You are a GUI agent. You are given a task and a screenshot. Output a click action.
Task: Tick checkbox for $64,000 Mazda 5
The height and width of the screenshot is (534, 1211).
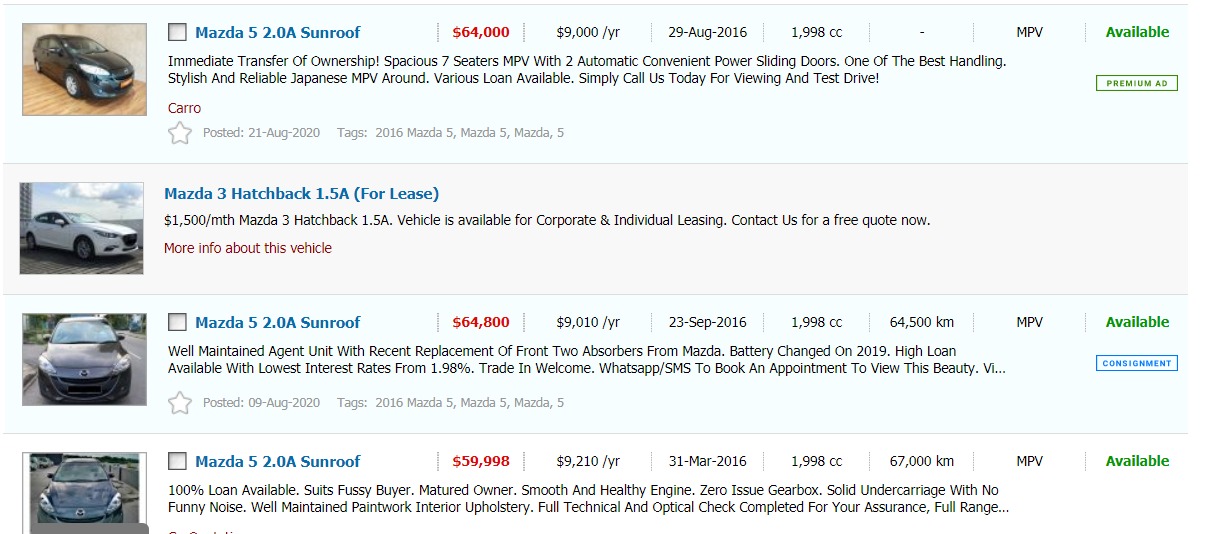point(177,32)
